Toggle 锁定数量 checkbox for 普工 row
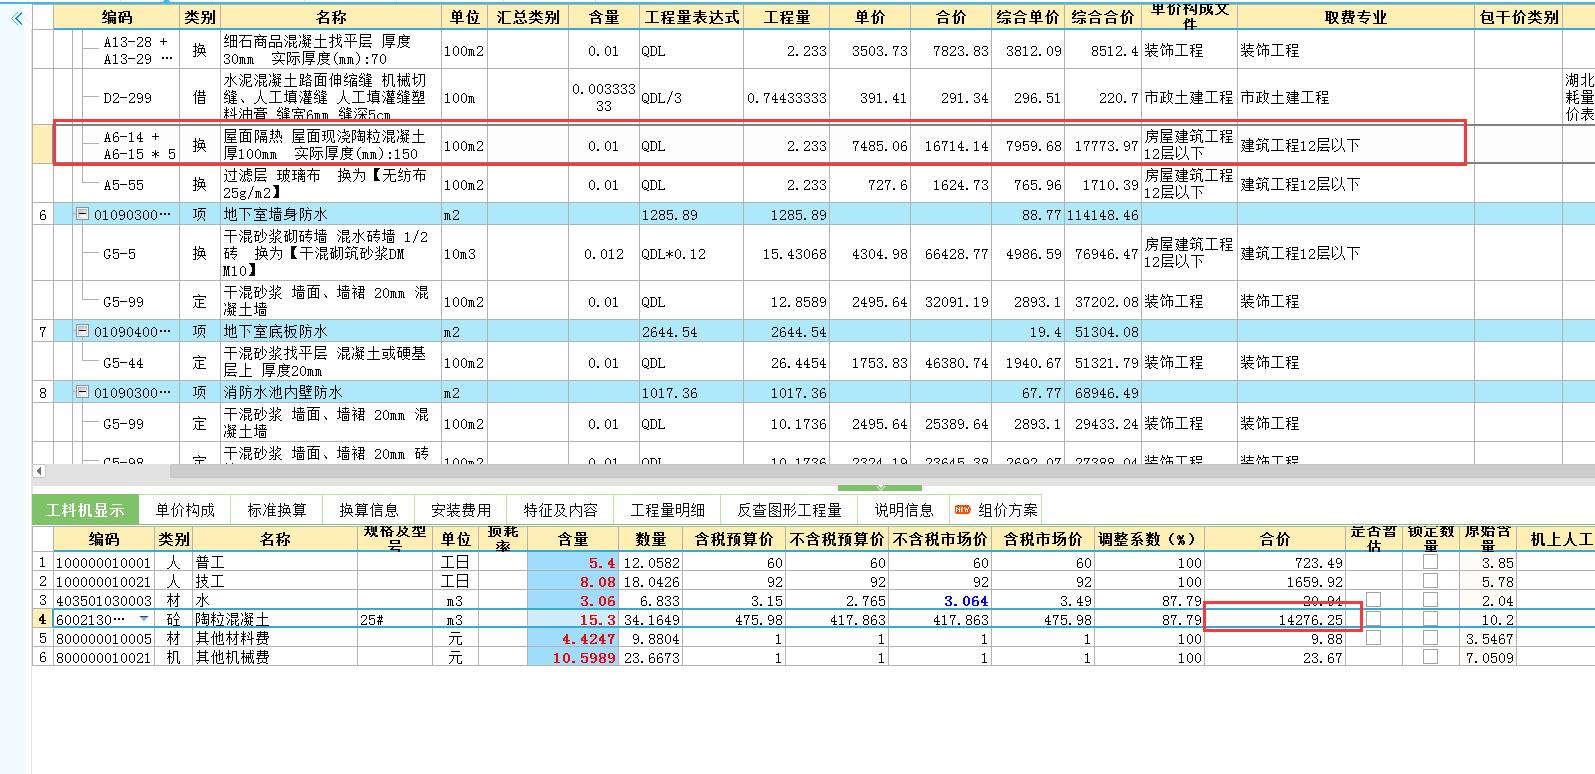Image resolution: width=1595 pixels, height=774 pixels. click(1430, 562)
